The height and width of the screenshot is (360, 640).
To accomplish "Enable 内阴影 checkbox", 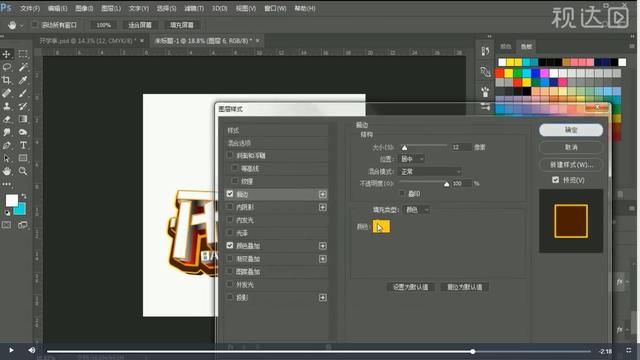I will pos(230,207).
